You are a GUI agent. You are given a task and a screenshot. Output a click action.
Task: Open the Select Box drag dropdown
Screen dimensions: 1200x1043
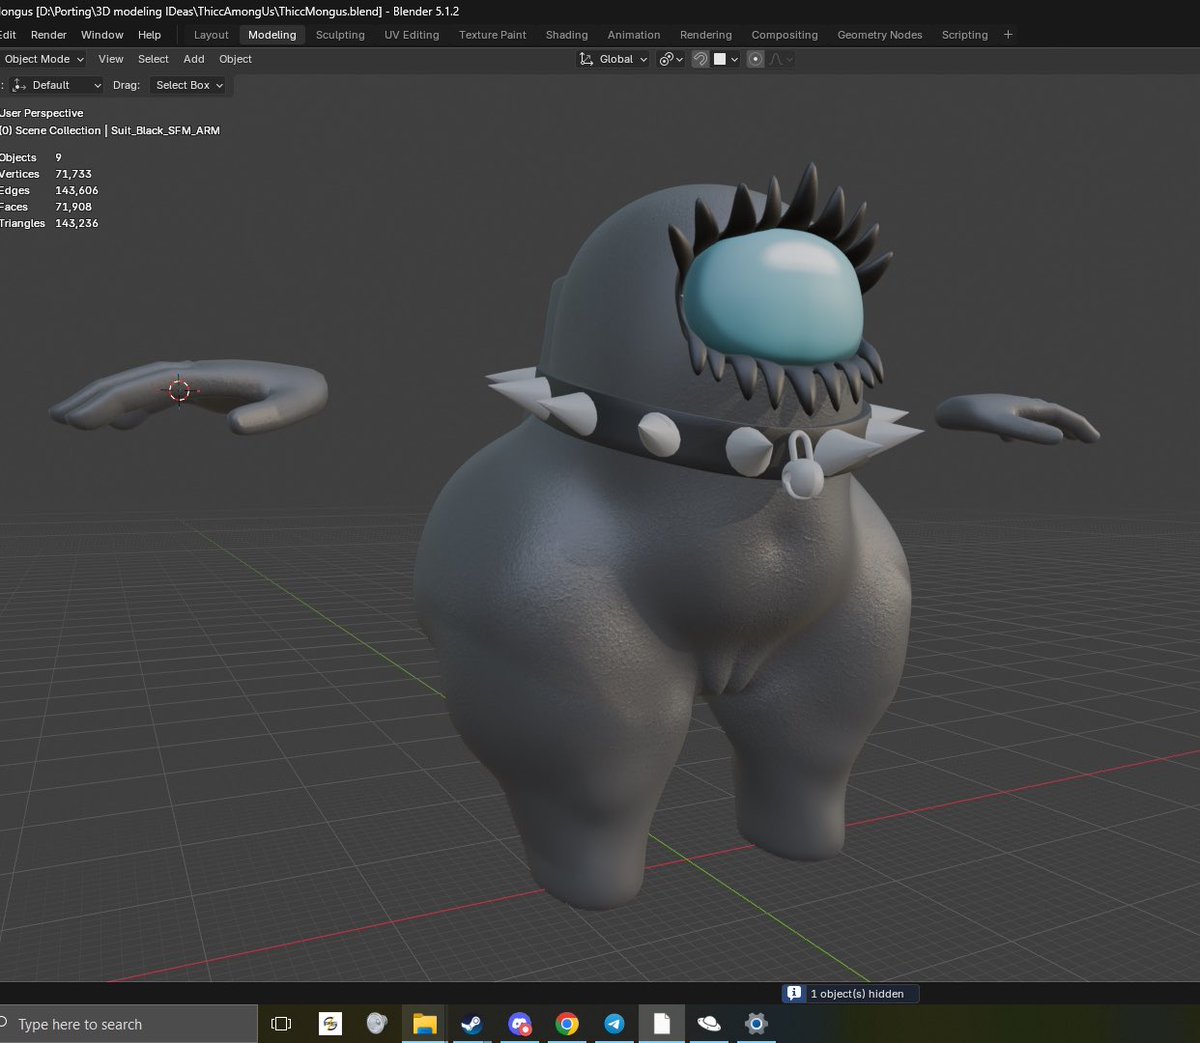[189, 85]
